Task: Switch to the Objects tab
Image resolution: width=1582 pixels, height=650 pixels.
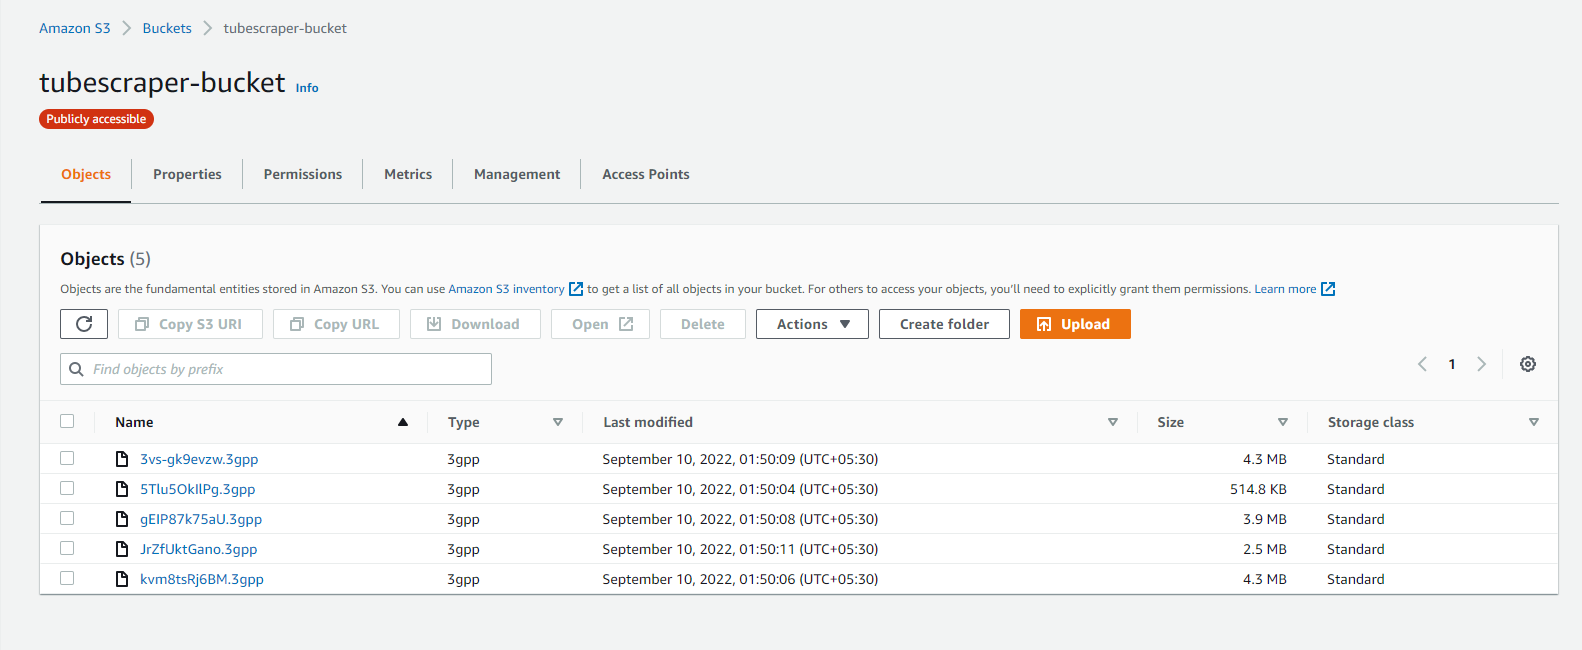Action: tap(86, 174)
